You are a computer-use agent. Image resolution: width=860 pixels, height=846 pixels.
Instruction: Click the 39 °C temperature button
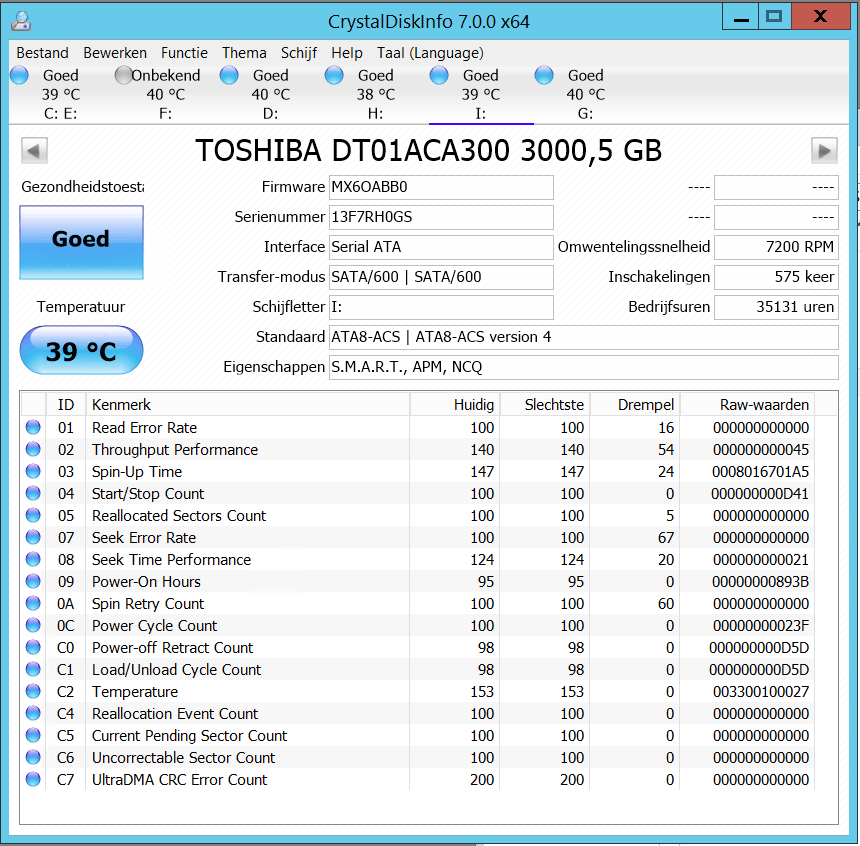[81, 351]
